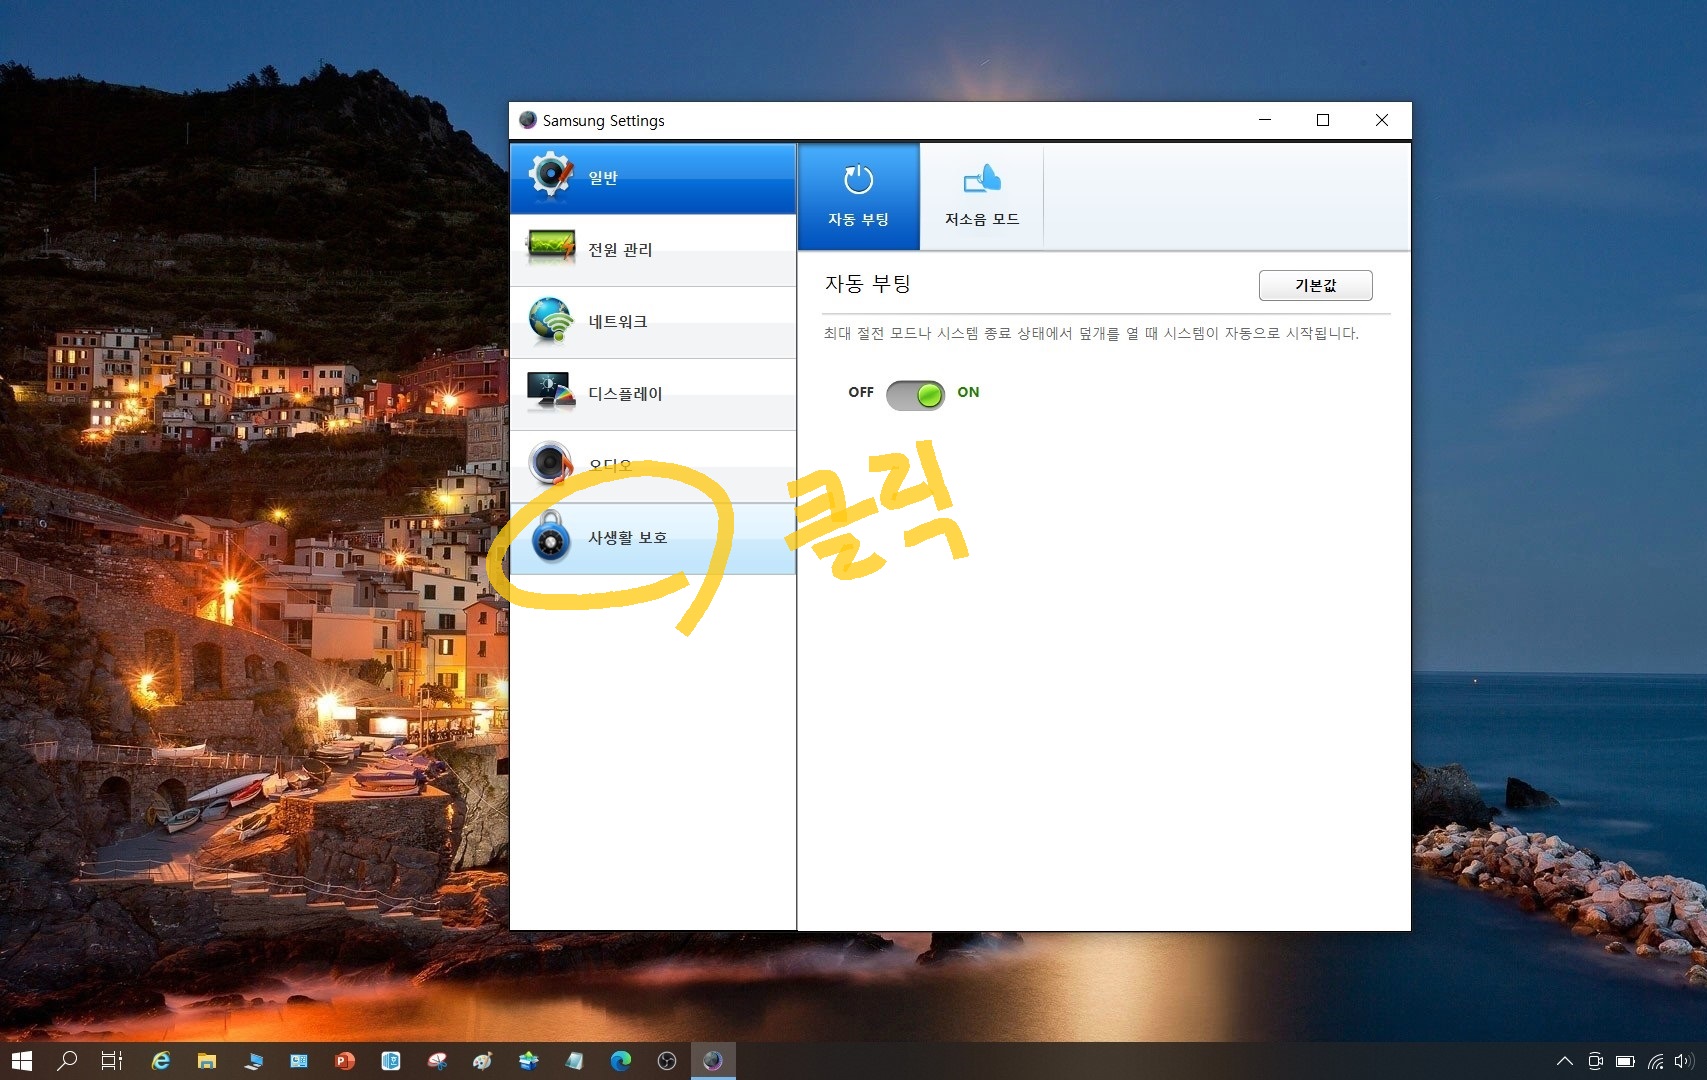This screenshot has width=1707, height=1080.
Task: Launch Internet Explorer from taskbar
Action: point(160,1061)
